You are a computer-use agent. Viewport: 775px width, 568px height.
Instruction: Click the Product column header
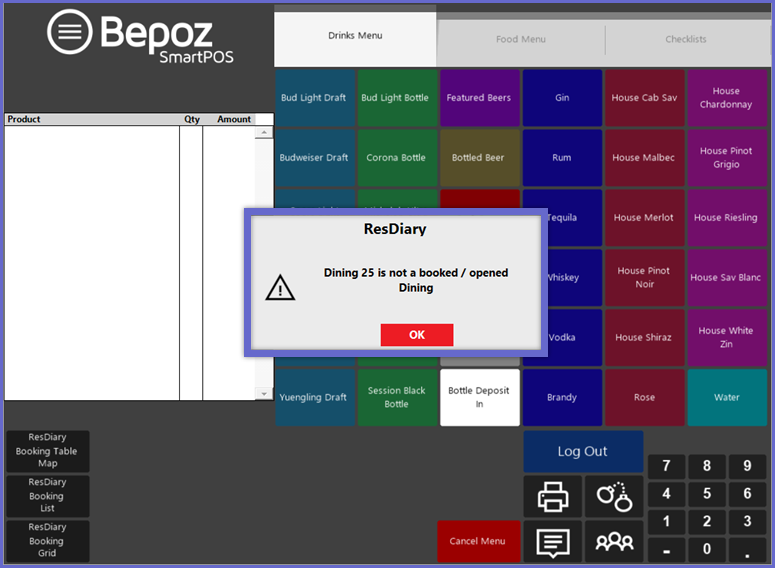coord(92,119)
